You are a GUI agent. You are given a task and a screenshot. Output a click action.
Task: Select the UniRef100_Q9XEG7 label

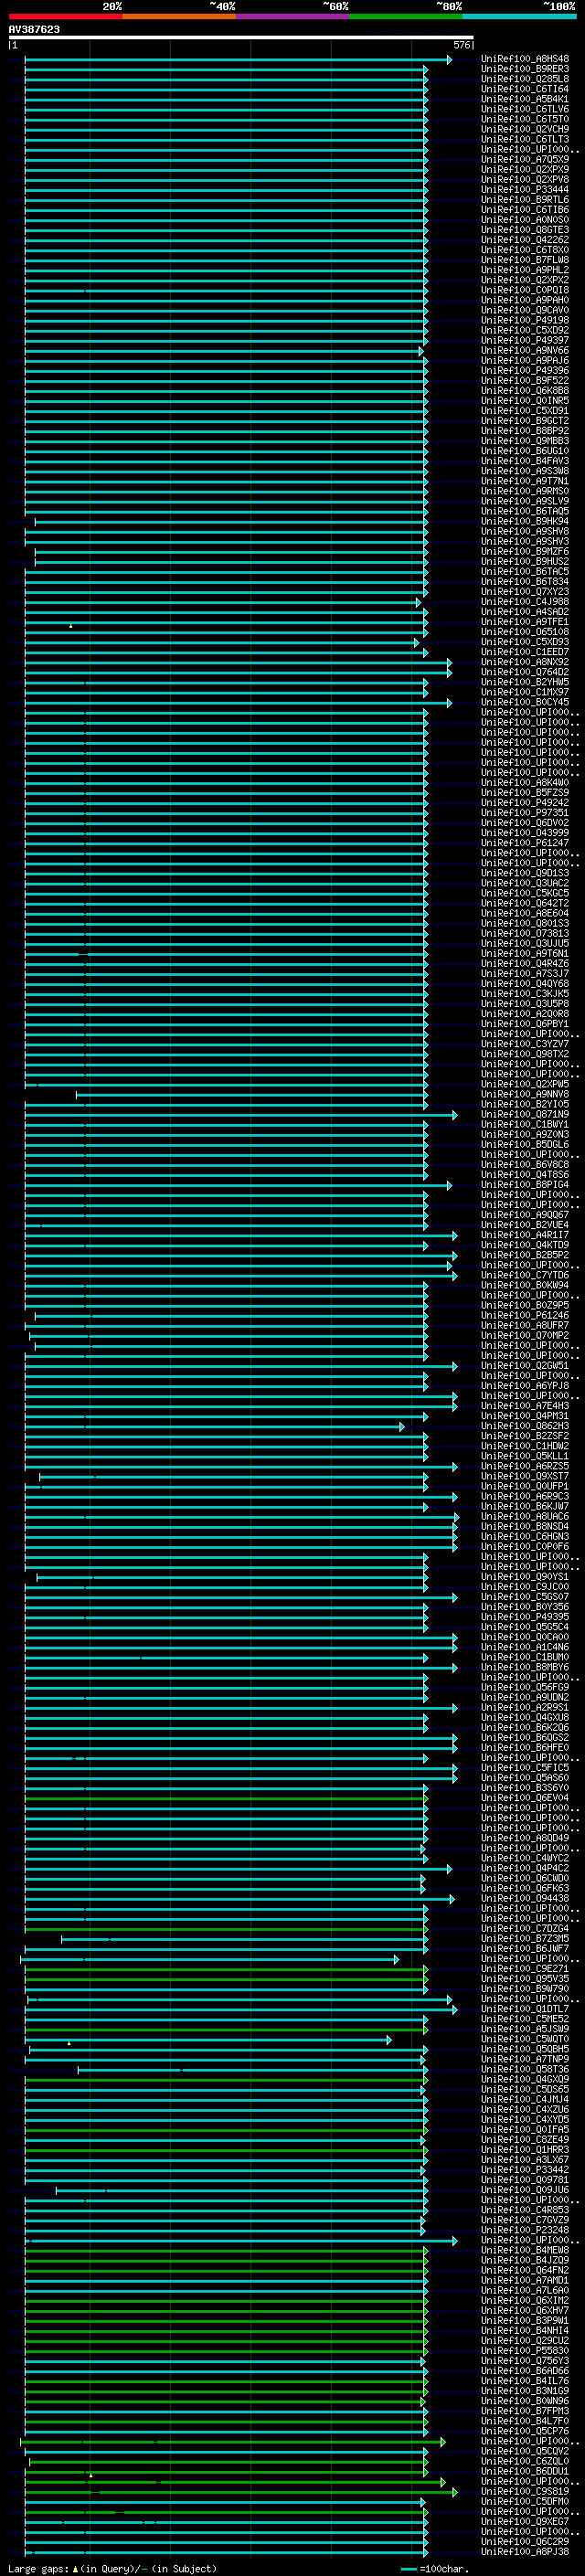click(525, 2521)
